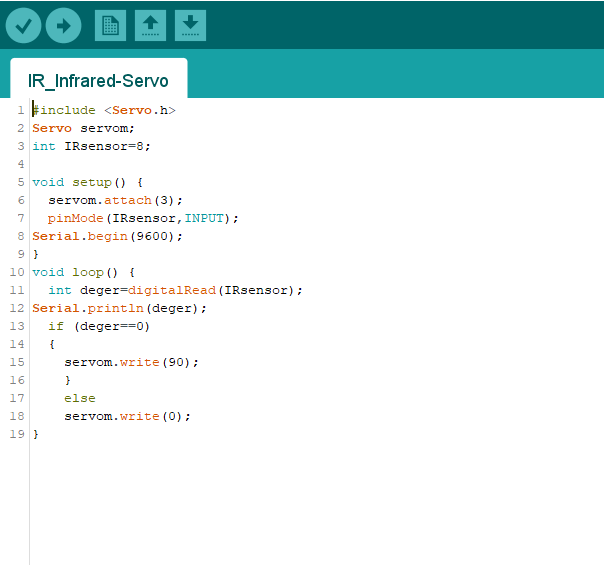Save the sketch using the down-arrow icon

point(190,26)
